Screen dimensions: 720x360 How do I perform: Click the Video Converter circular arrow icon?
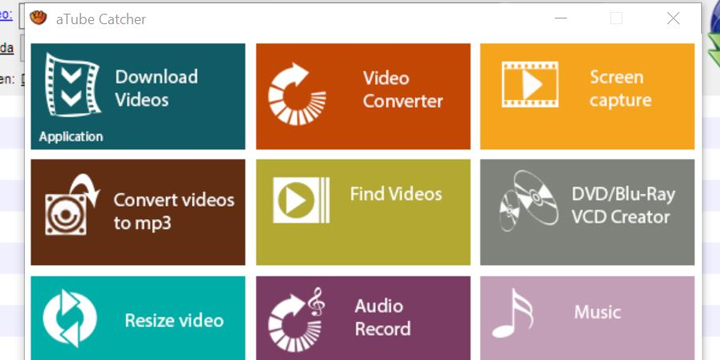pyautogui.click(x=297, y=94)
